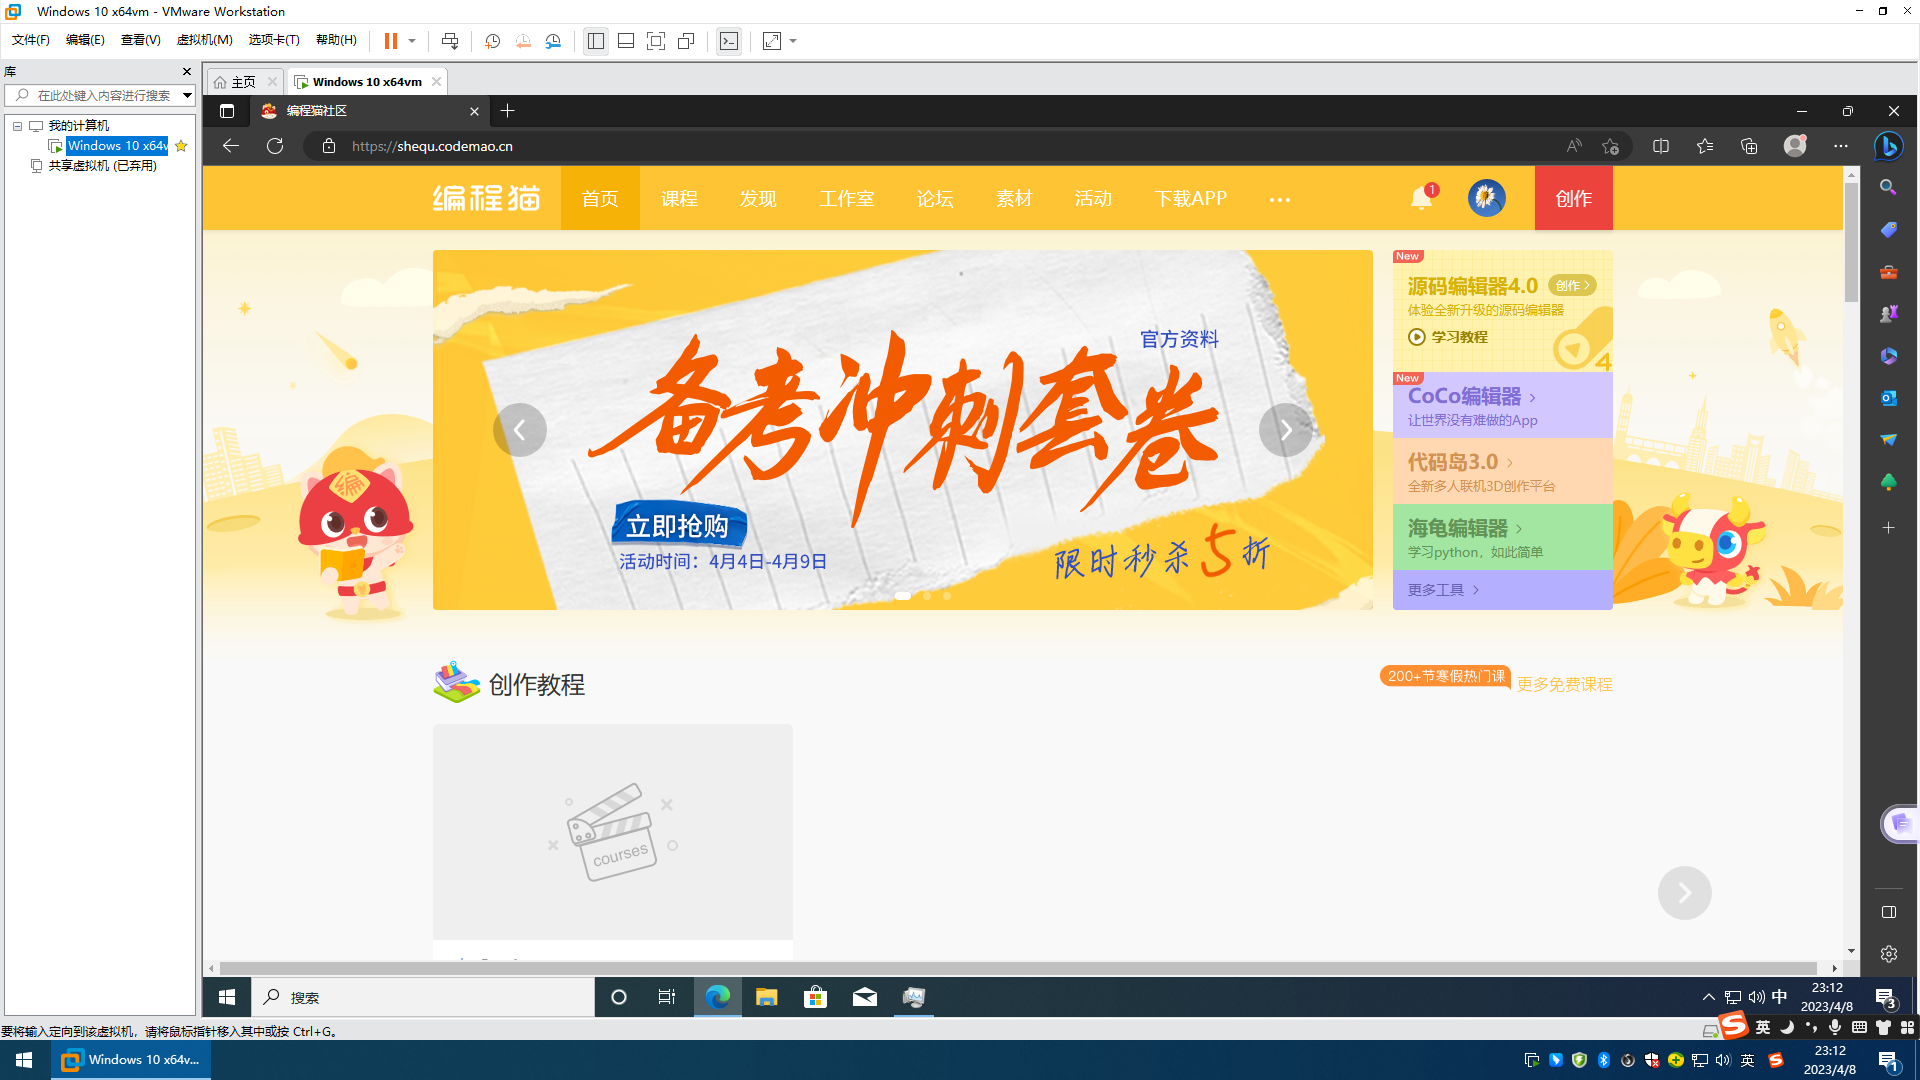Open Edge split screen icon
This screenshot has width=1920, height=1080.
point(1661,146)
